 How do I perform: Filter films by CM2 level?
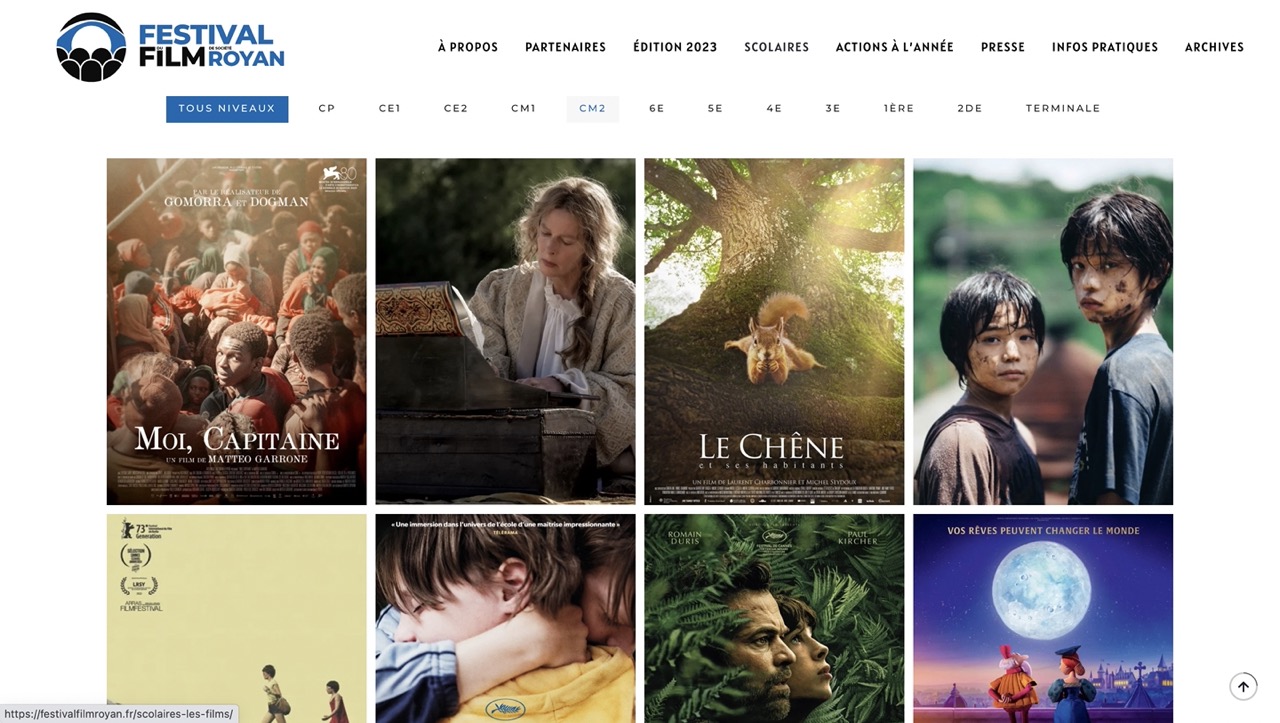click(x=593, y=109)
